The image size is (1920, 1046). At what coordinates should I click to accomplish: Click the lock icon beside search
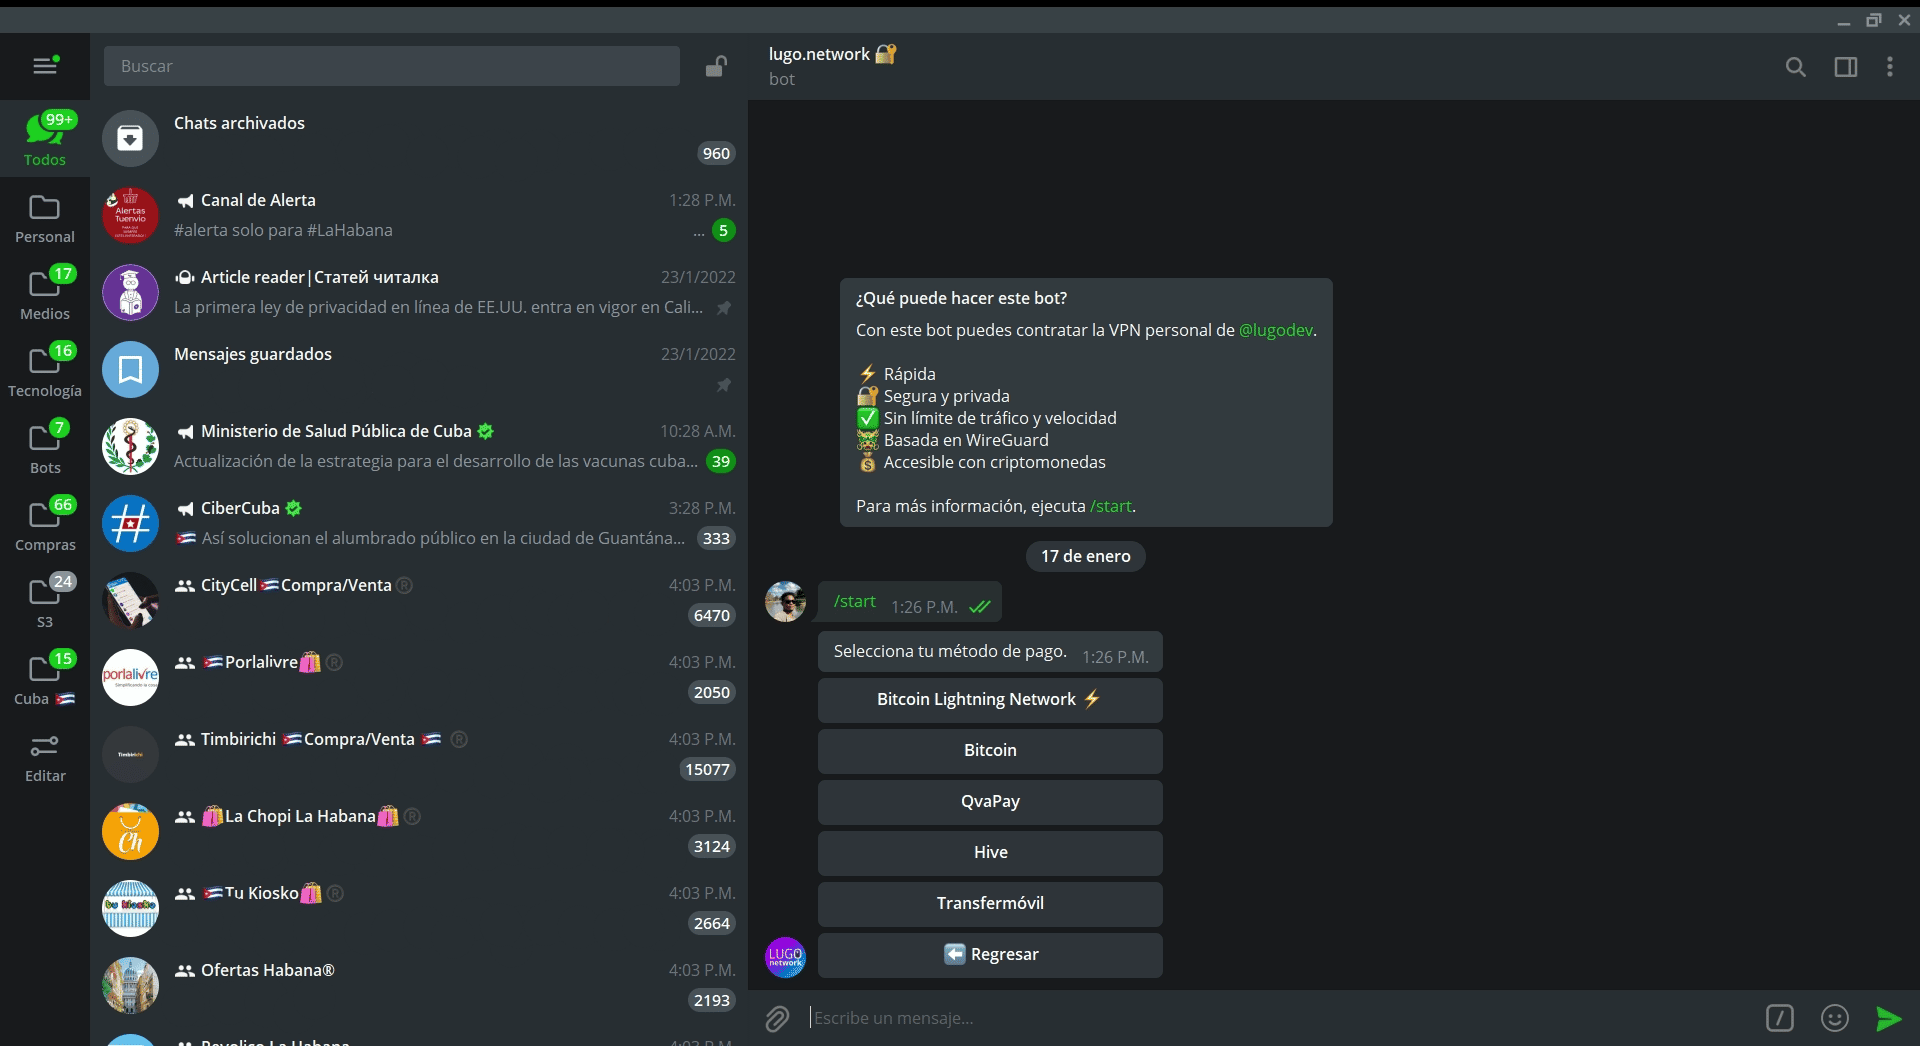click(x=715, y=67)
